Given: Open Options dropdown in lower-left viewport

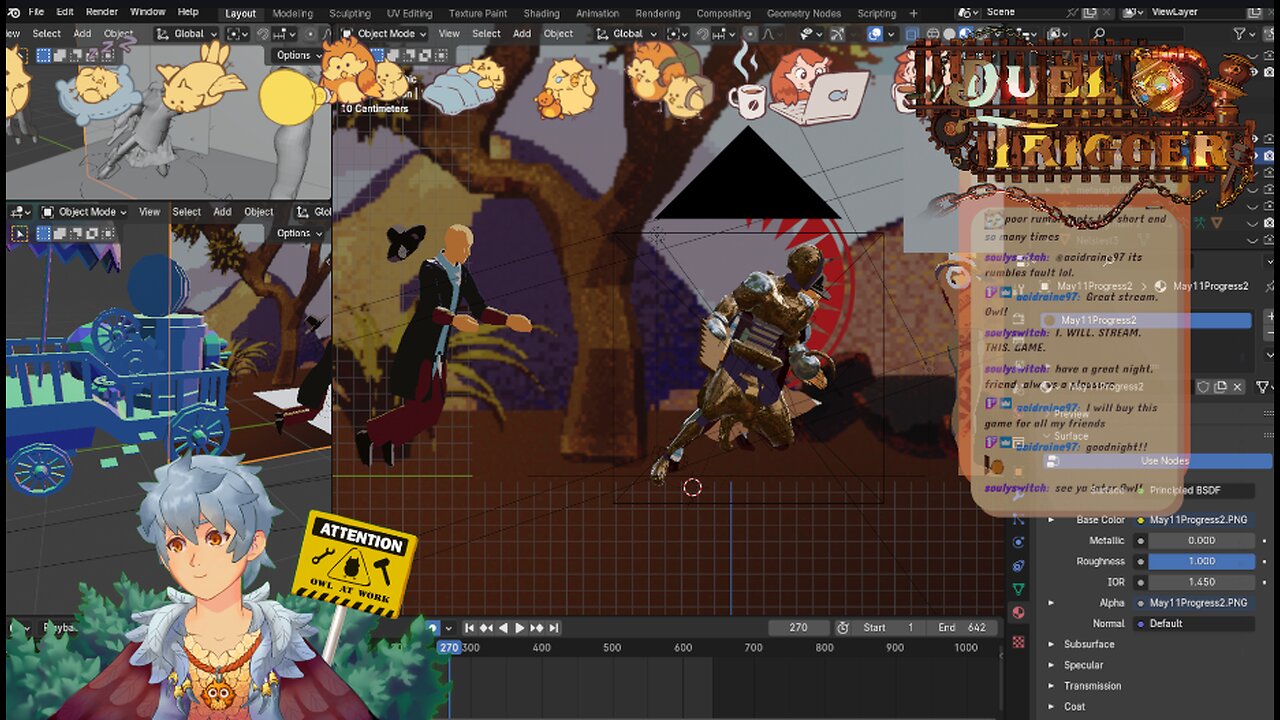Looking at the screenshot, I should click(298, 233).
